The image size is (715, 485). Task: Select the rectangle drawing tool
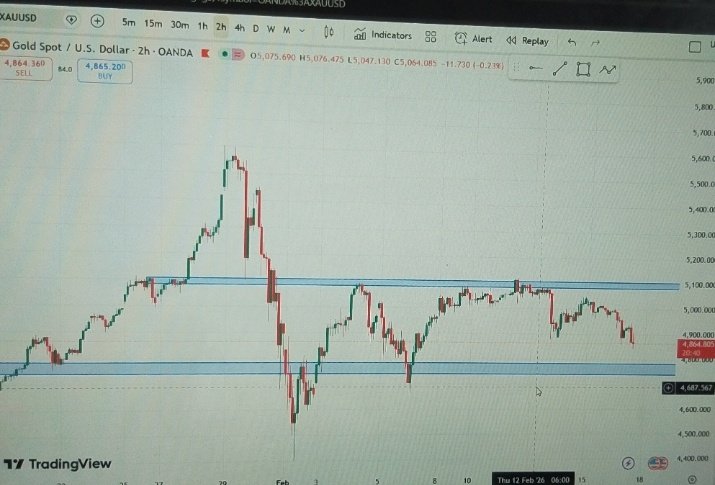coord(583,69)
